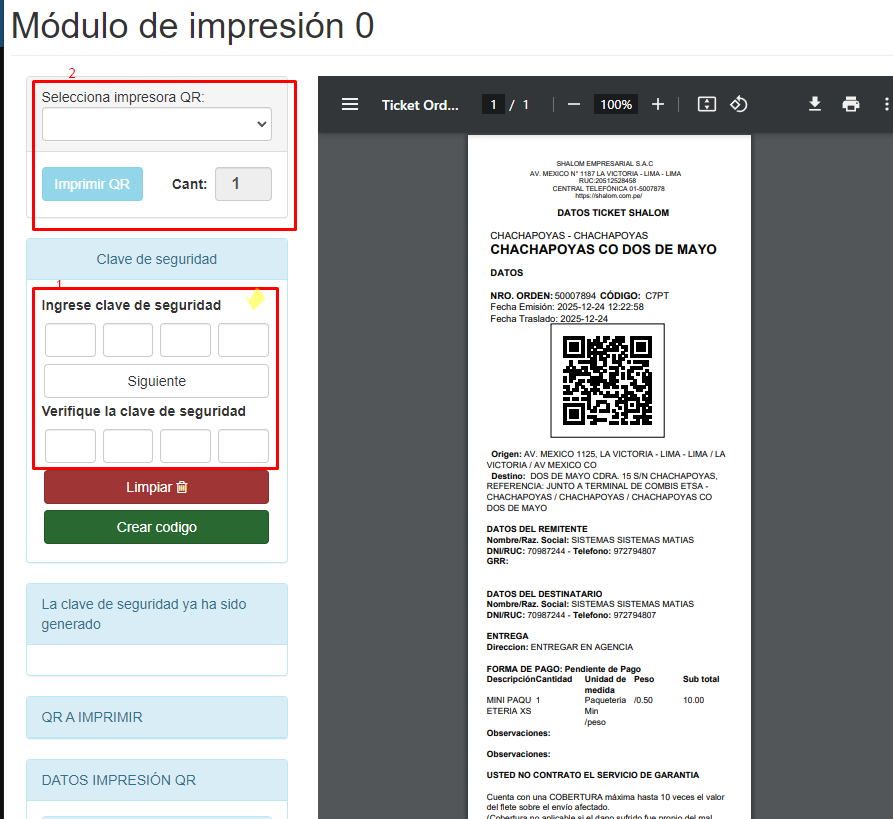Click the QR code in the ticket
The image size is (893, 819).
click(x=607, y=380)
